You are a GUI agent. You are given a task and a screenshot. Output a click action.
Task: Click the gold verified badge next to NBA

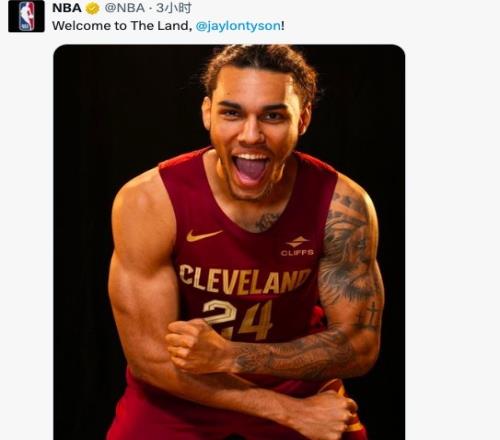coord(92,8)
